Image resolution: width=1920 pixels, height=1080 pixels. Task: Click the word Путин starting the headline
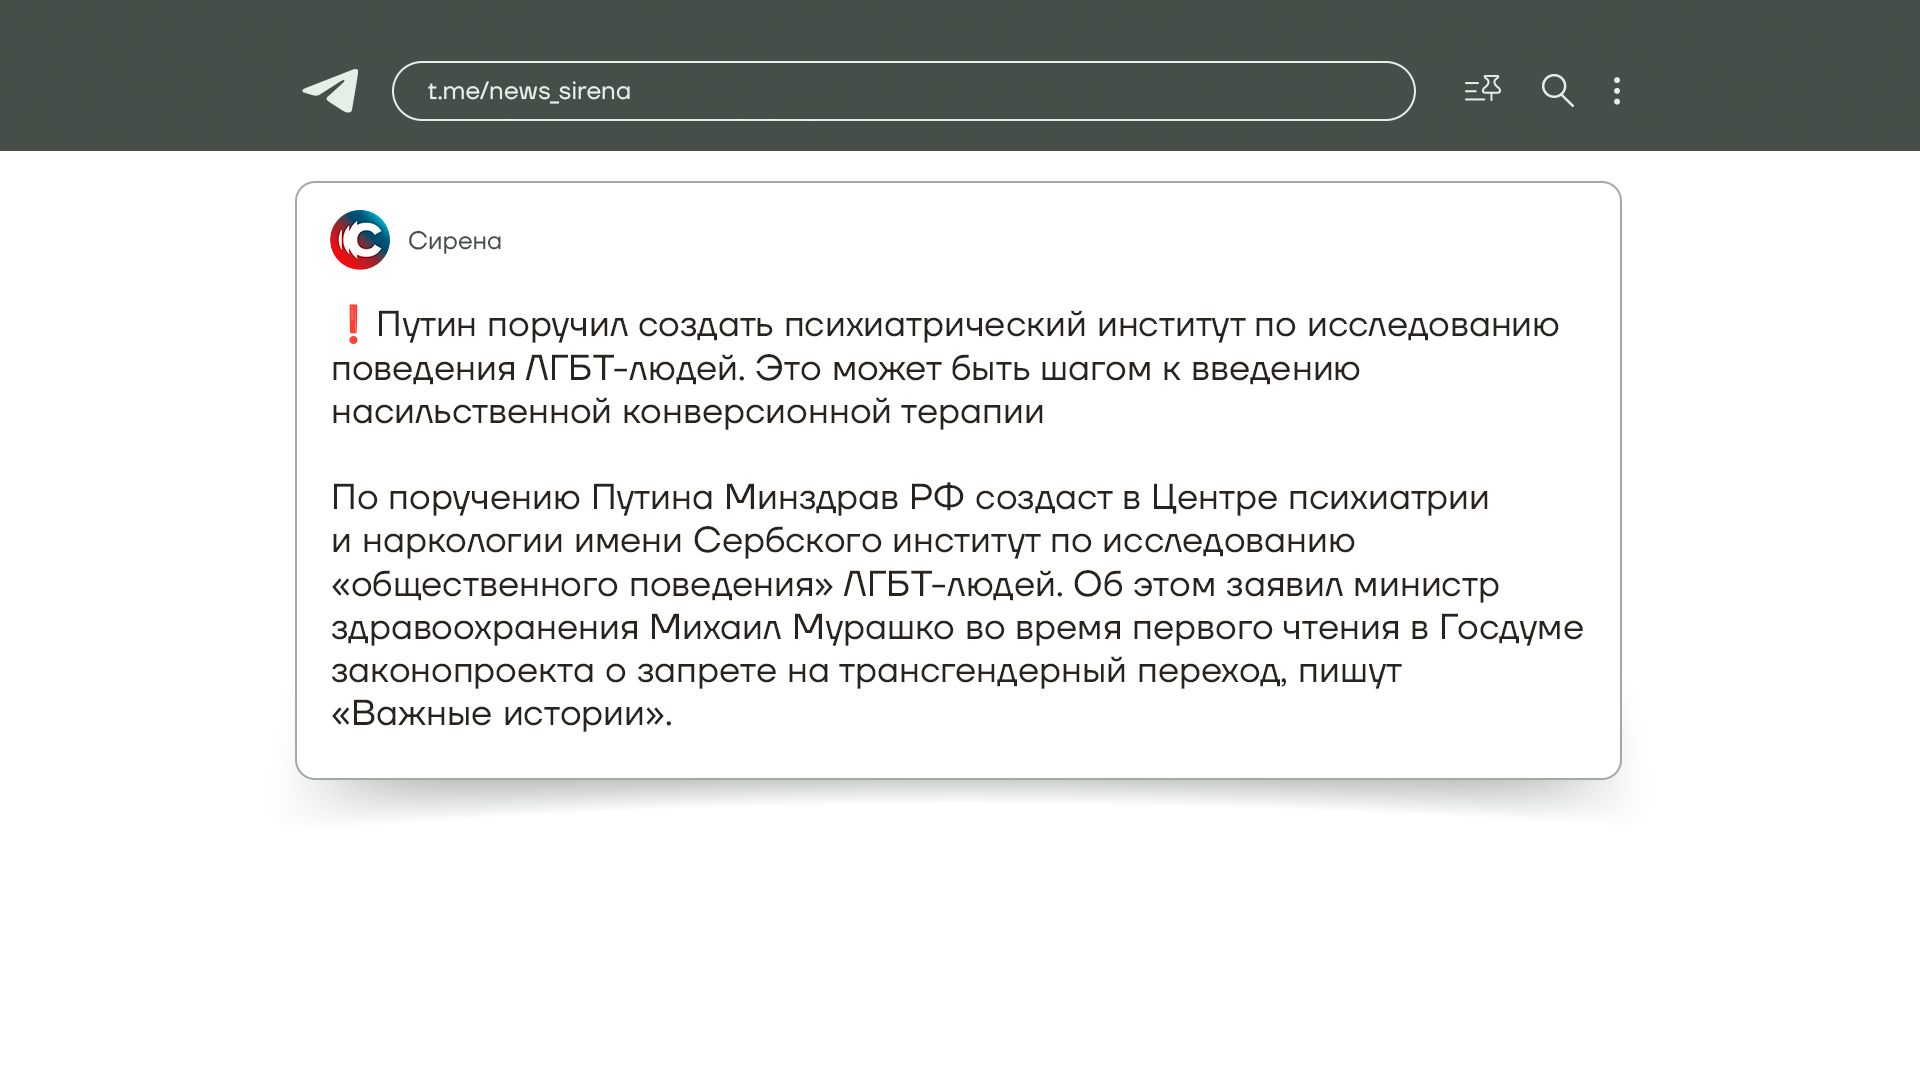[x=425, y=325]
